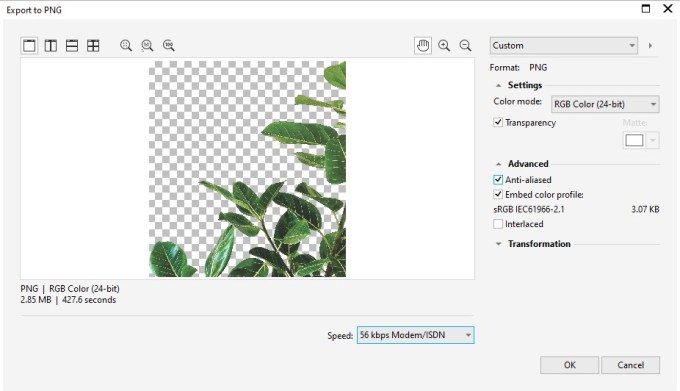680x391 pixels.
Task: Open the Matte color dropdown arrow
Action: pos(653,140)
